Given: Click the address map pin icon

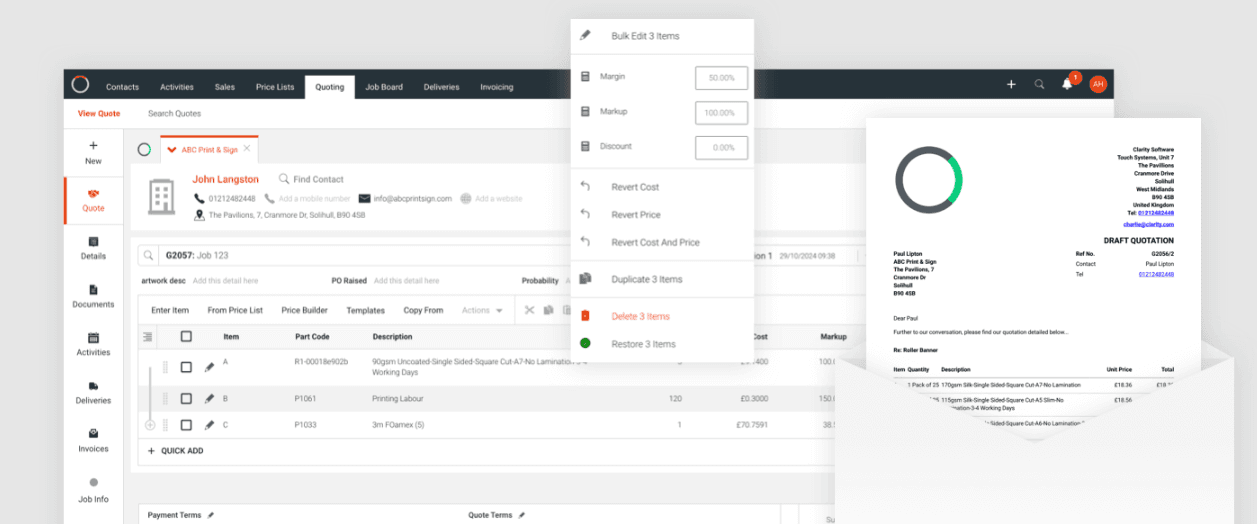Looking at the screenshot, I should (x=199, y=214).
